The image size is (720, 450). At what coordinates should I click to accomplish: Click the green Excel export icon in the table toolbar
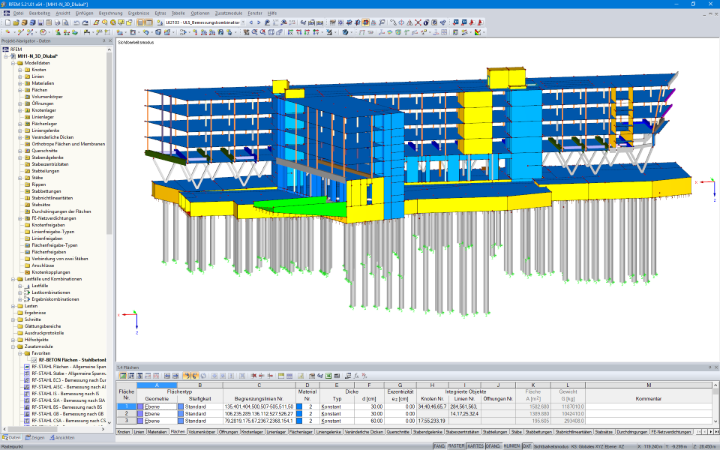point(328,376)
